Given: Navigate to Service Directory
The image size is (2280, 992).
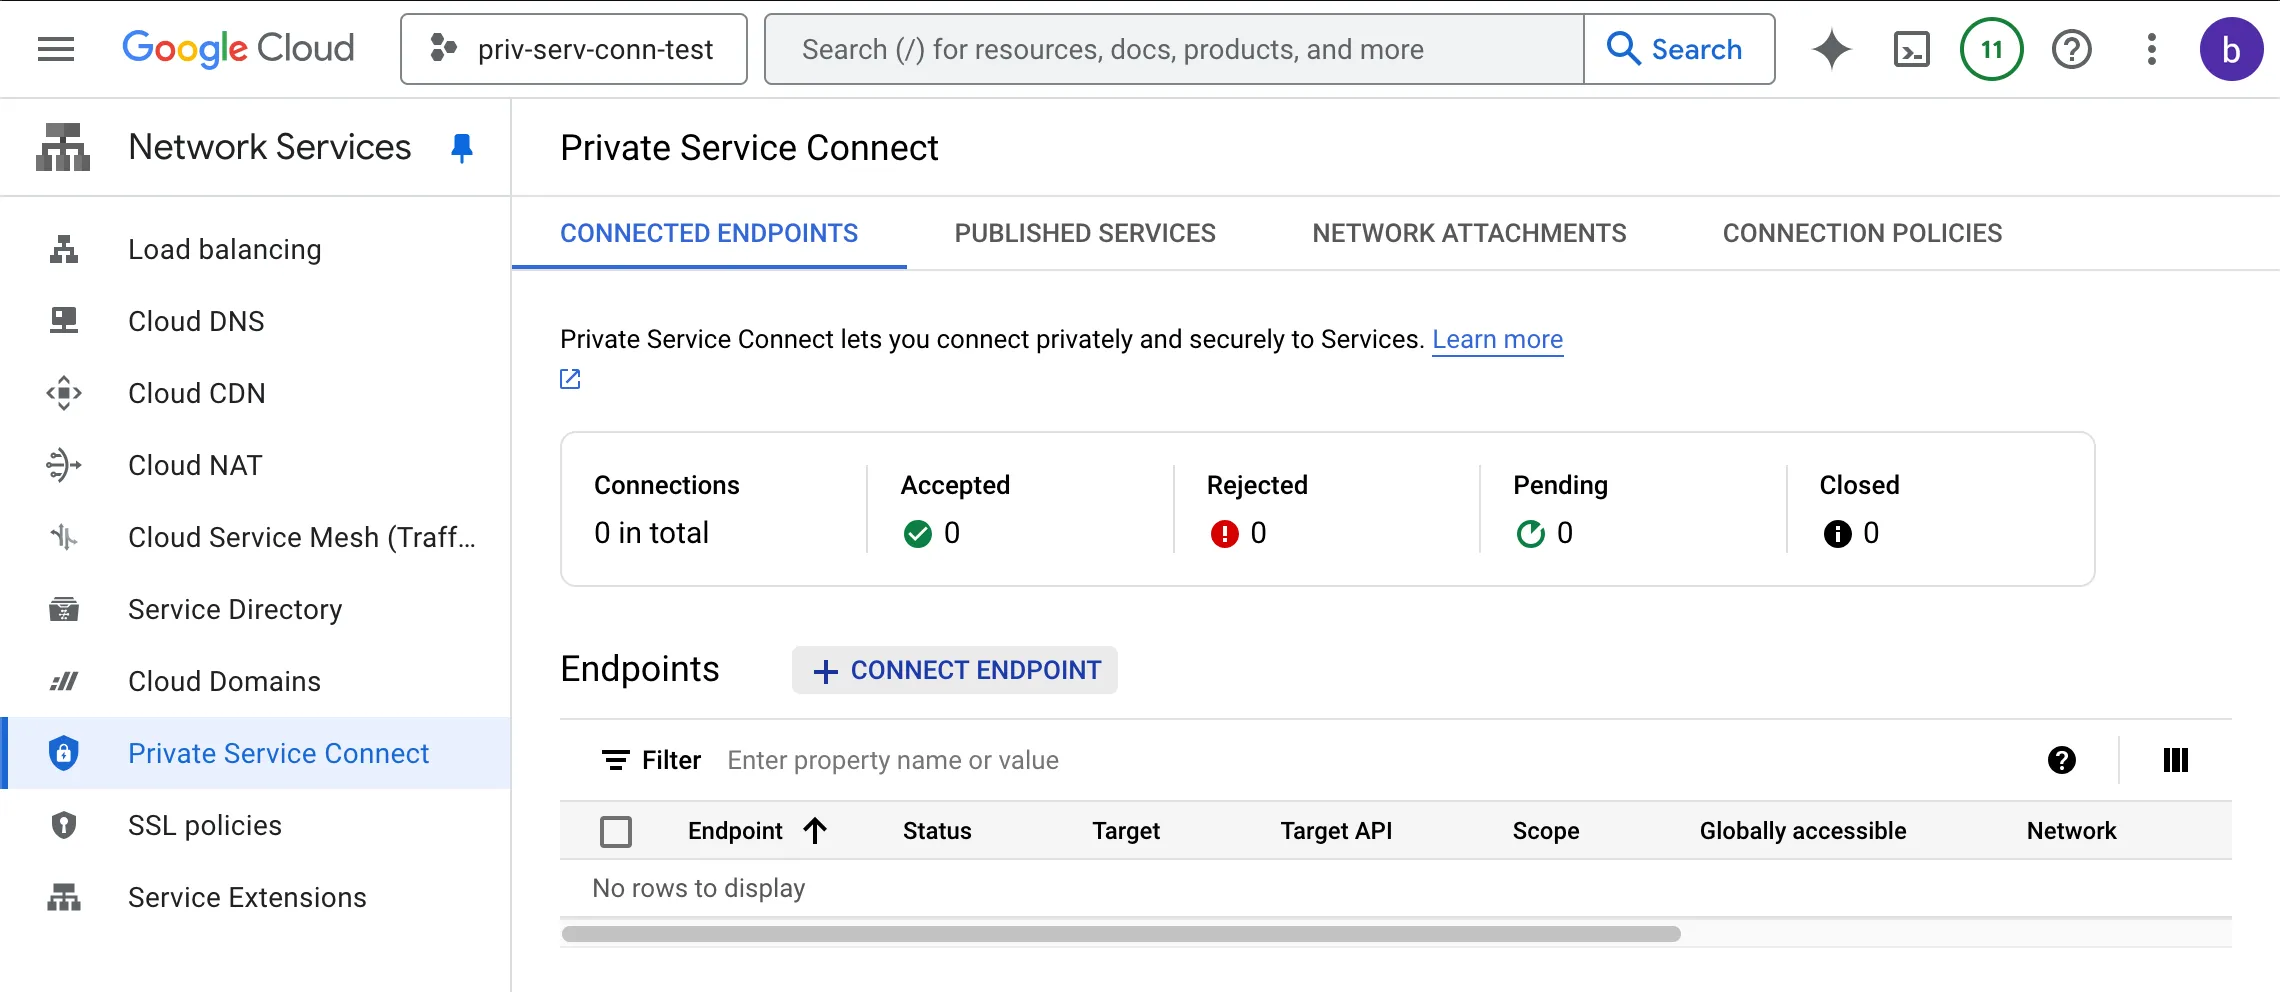Looking at the screenshot, I should [x=234, y=609].
